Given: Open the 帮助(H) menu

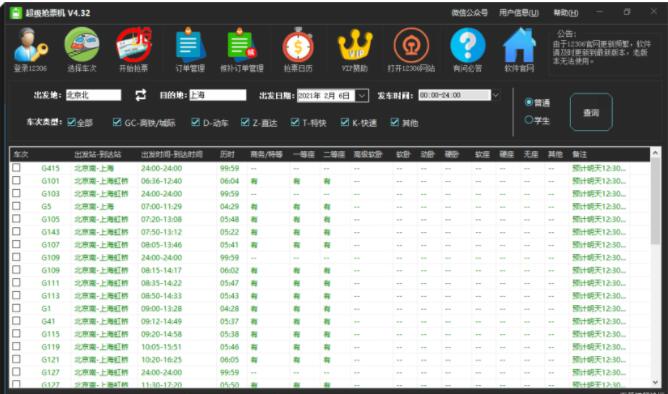Looking at the screenshot, I should (x=566, y=13).
